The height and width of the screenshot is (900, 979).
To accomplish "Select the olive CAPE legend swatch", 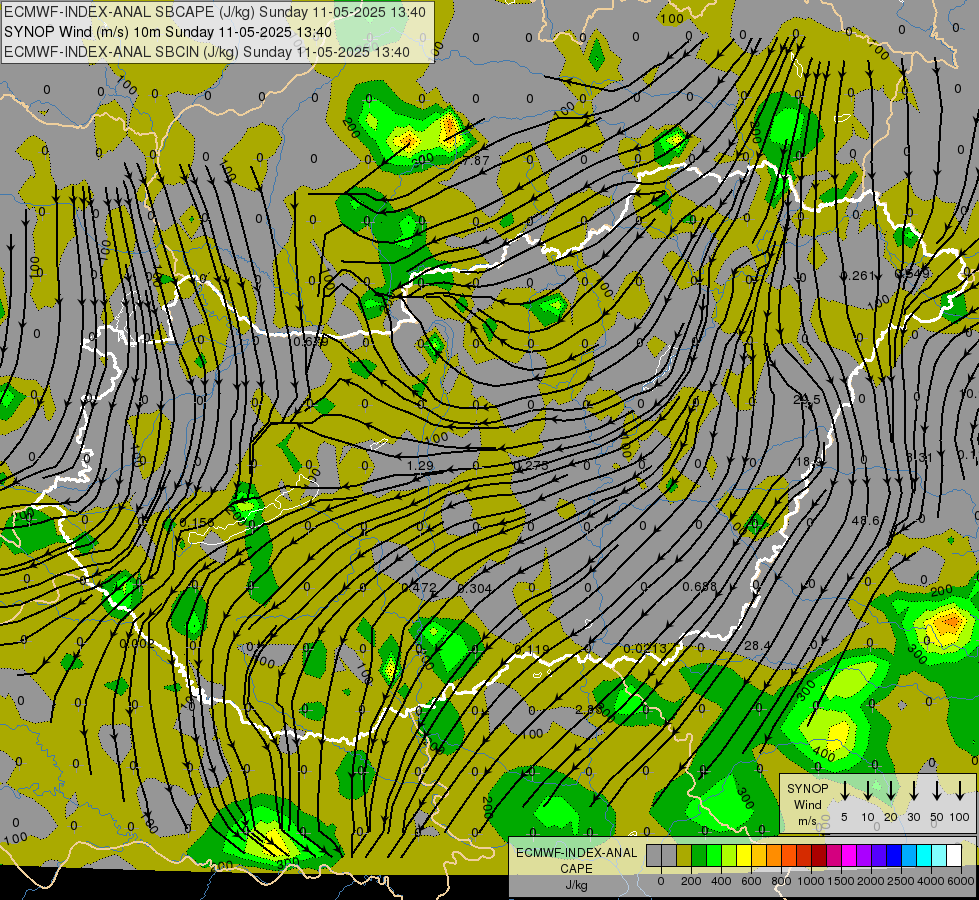I will pyautogui.click(x=684, y=856).
